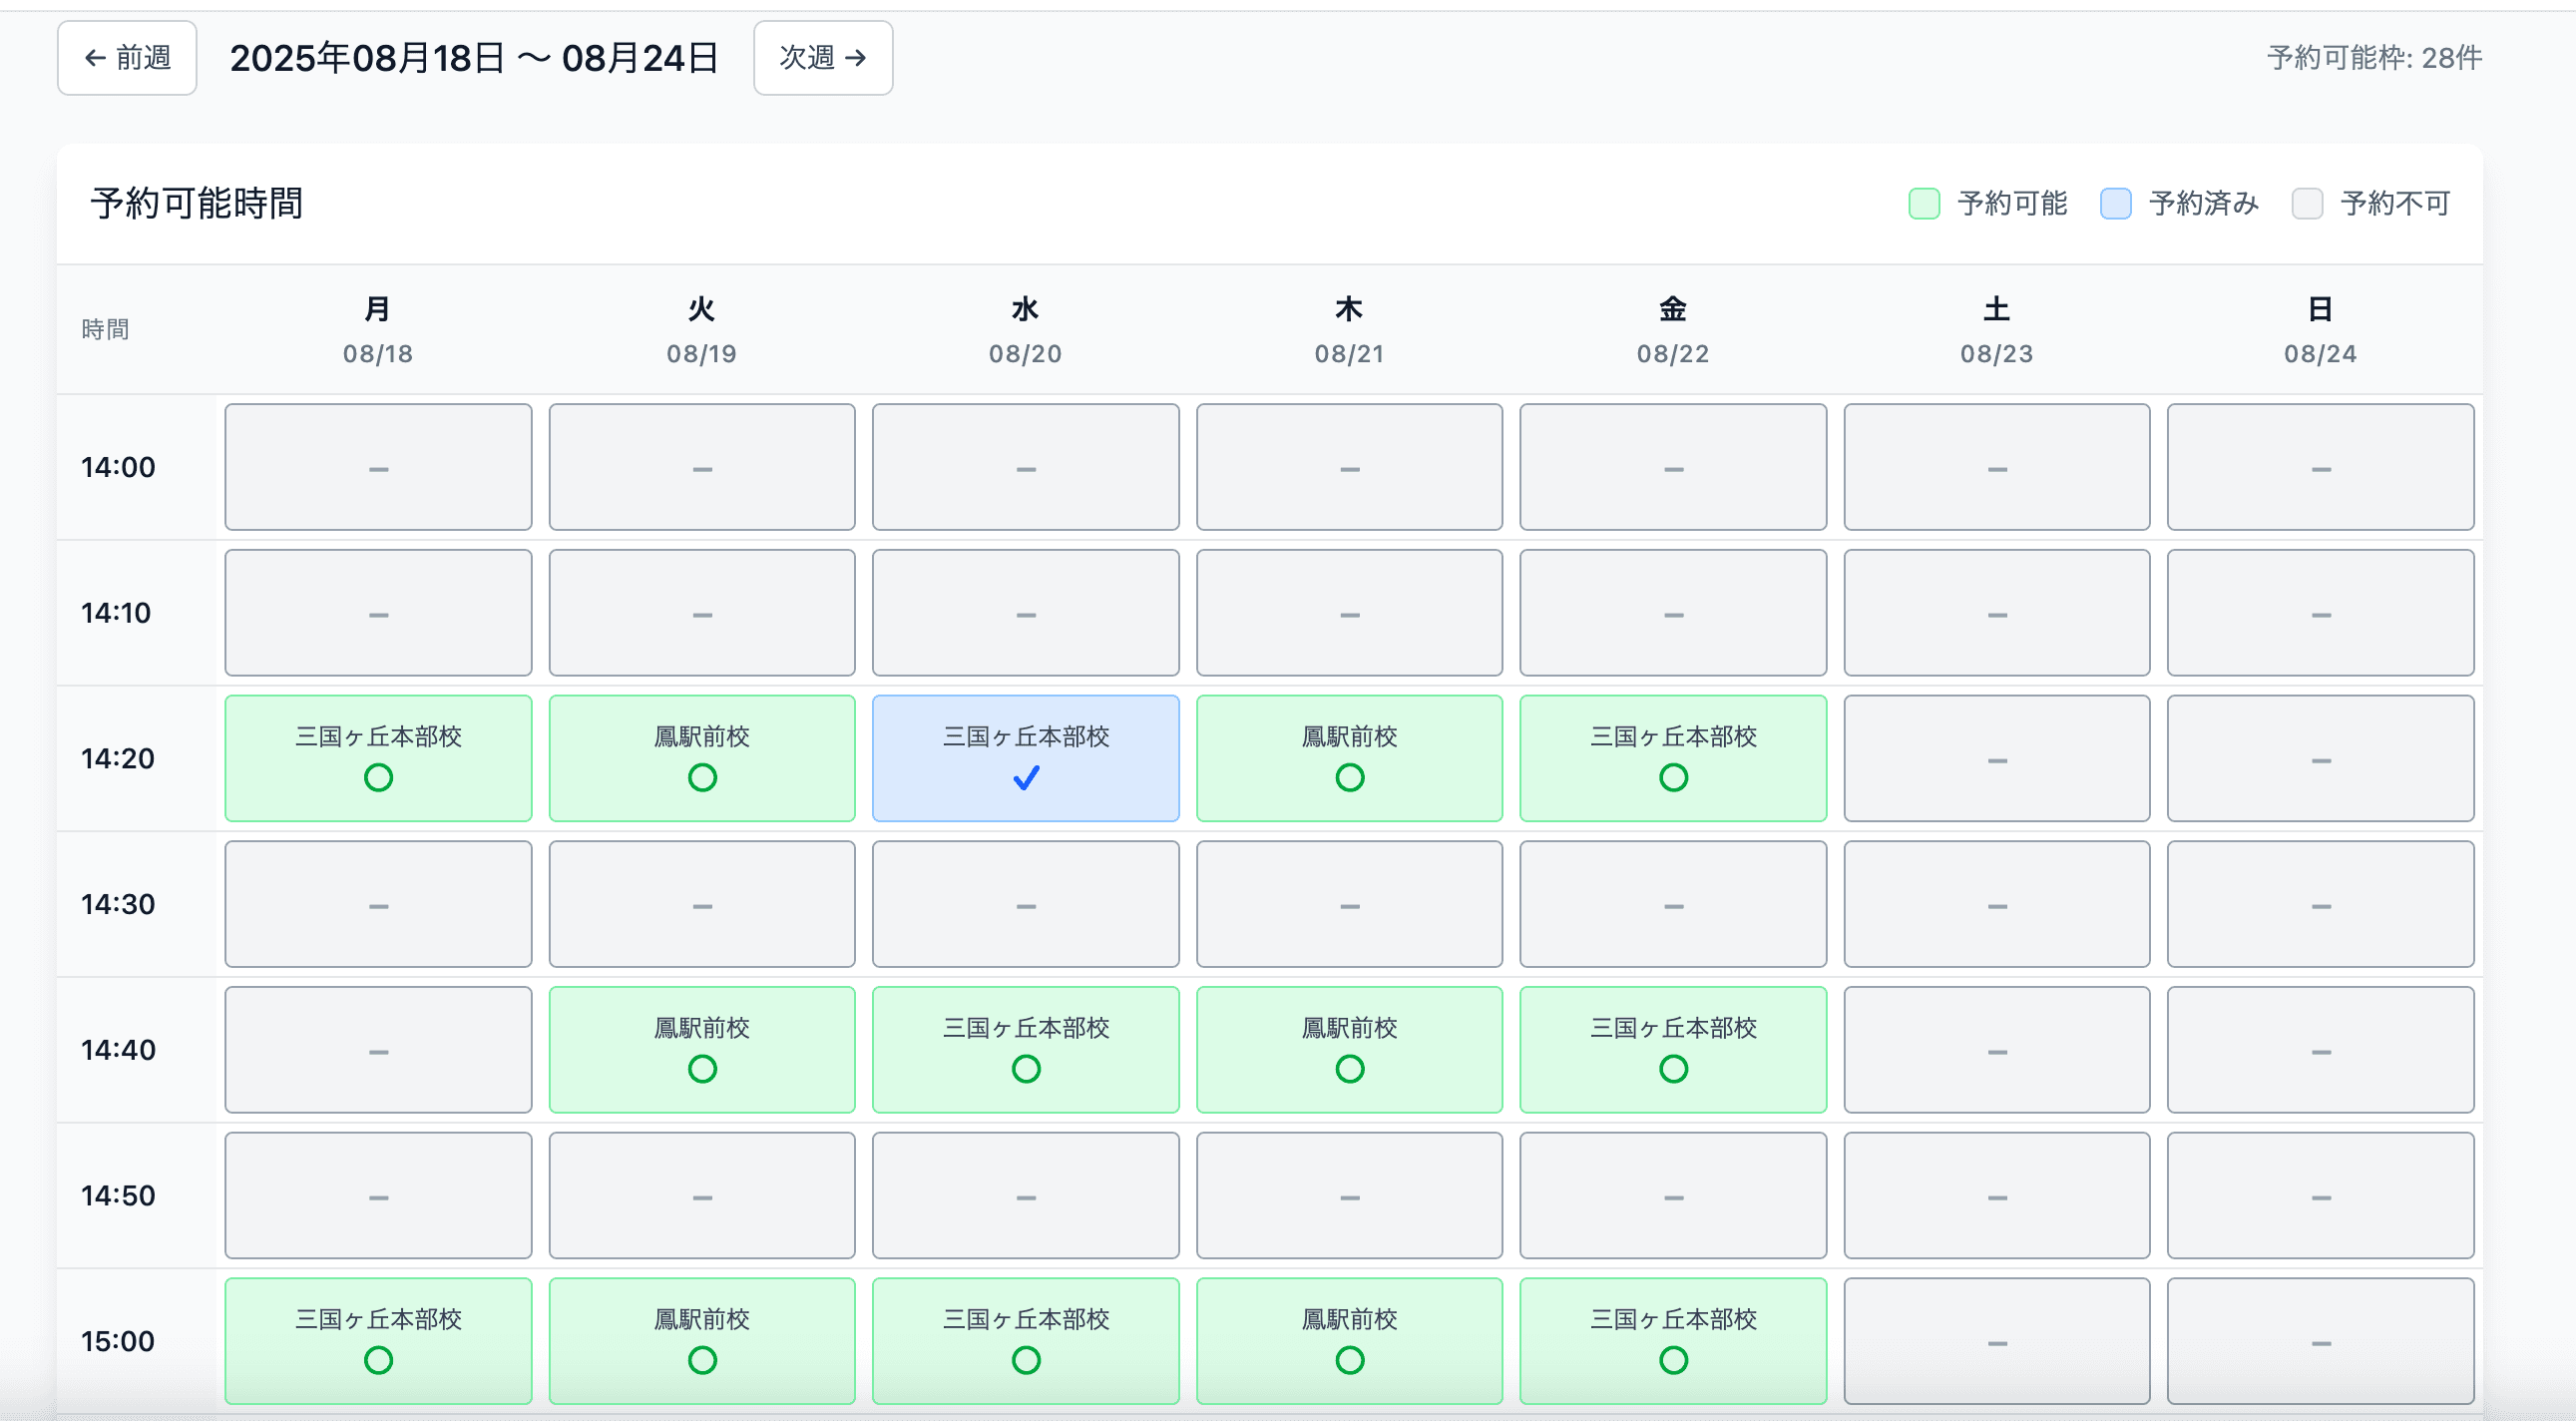The height and width of the screenshot is (1421, 2576).
Task: Select Friday 14:40 三国ヶ丘本部校 slot
Action: coord(1673,1050)
